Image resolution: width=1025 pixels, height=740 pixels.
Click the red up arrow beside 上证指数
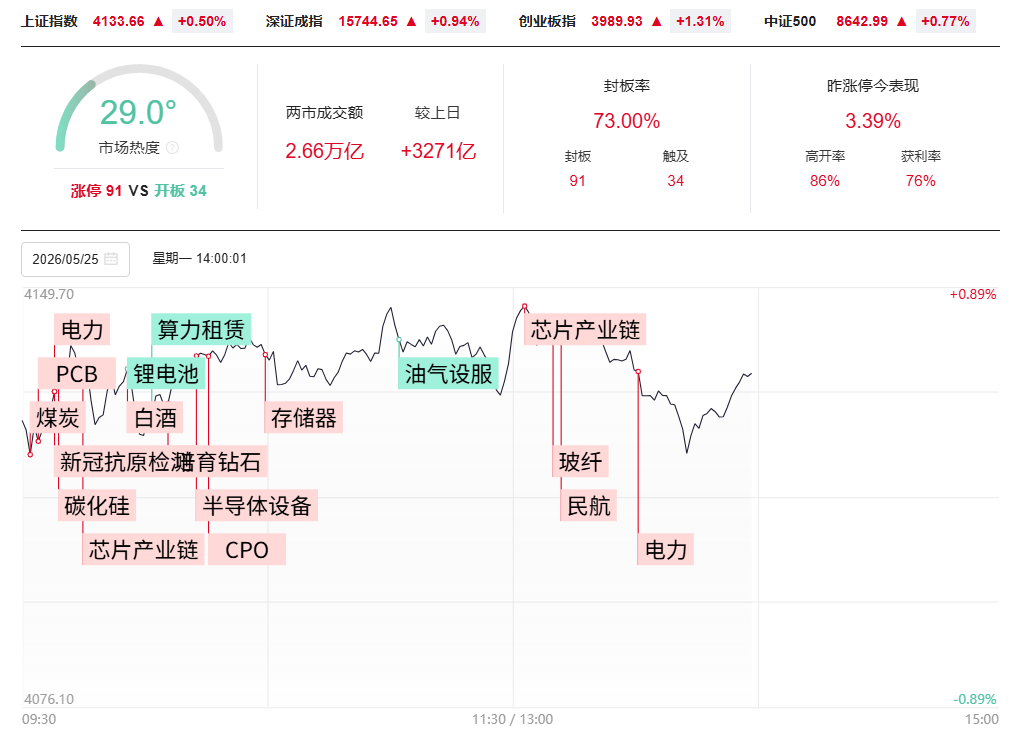pos(158,22)
